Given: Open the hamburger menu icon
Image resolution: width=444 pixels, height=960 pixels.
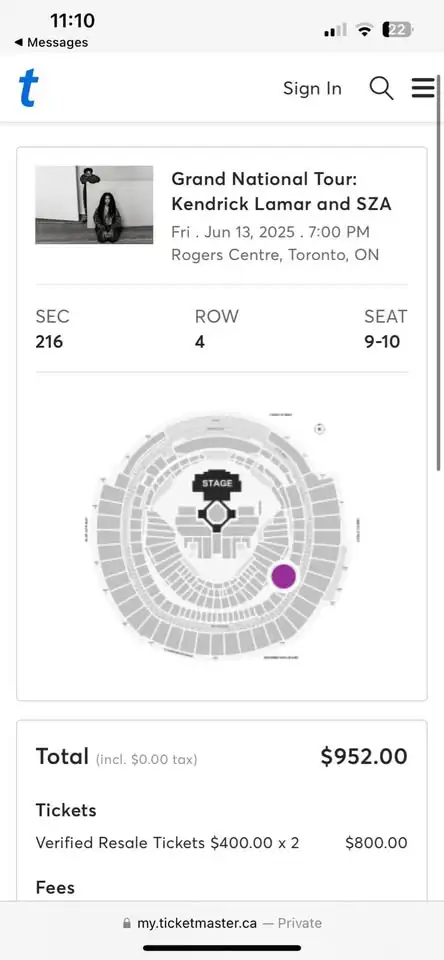Looking at the screenshot, I should point(423,88).
